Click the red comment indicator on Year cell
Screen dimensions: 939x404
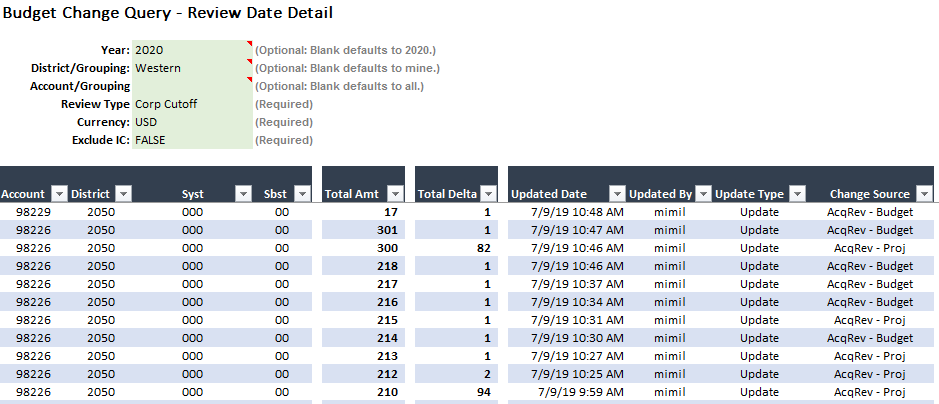pos(250,43)
